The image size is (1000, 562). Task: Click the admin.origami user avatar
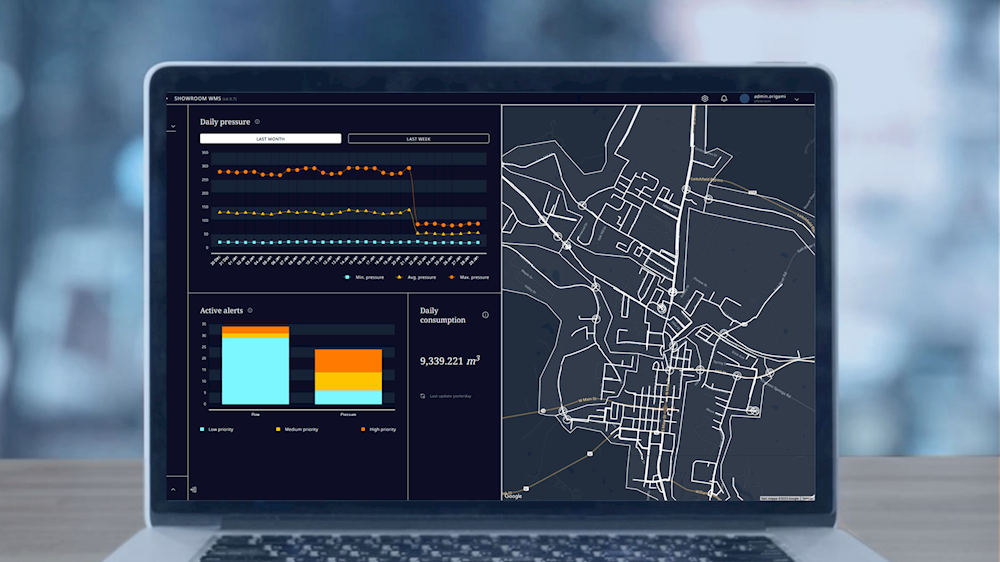(745, 99)
